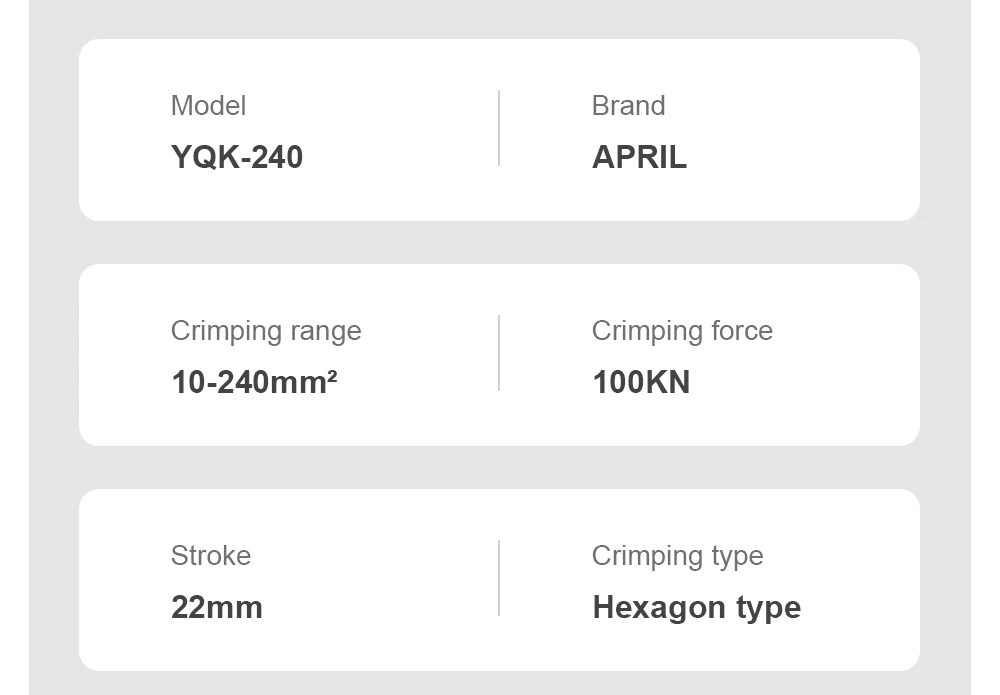The height and width of the screenshot is (695, 1000).
Task: Select the 22mm stroke value
Action: click(x=217, y=608)
